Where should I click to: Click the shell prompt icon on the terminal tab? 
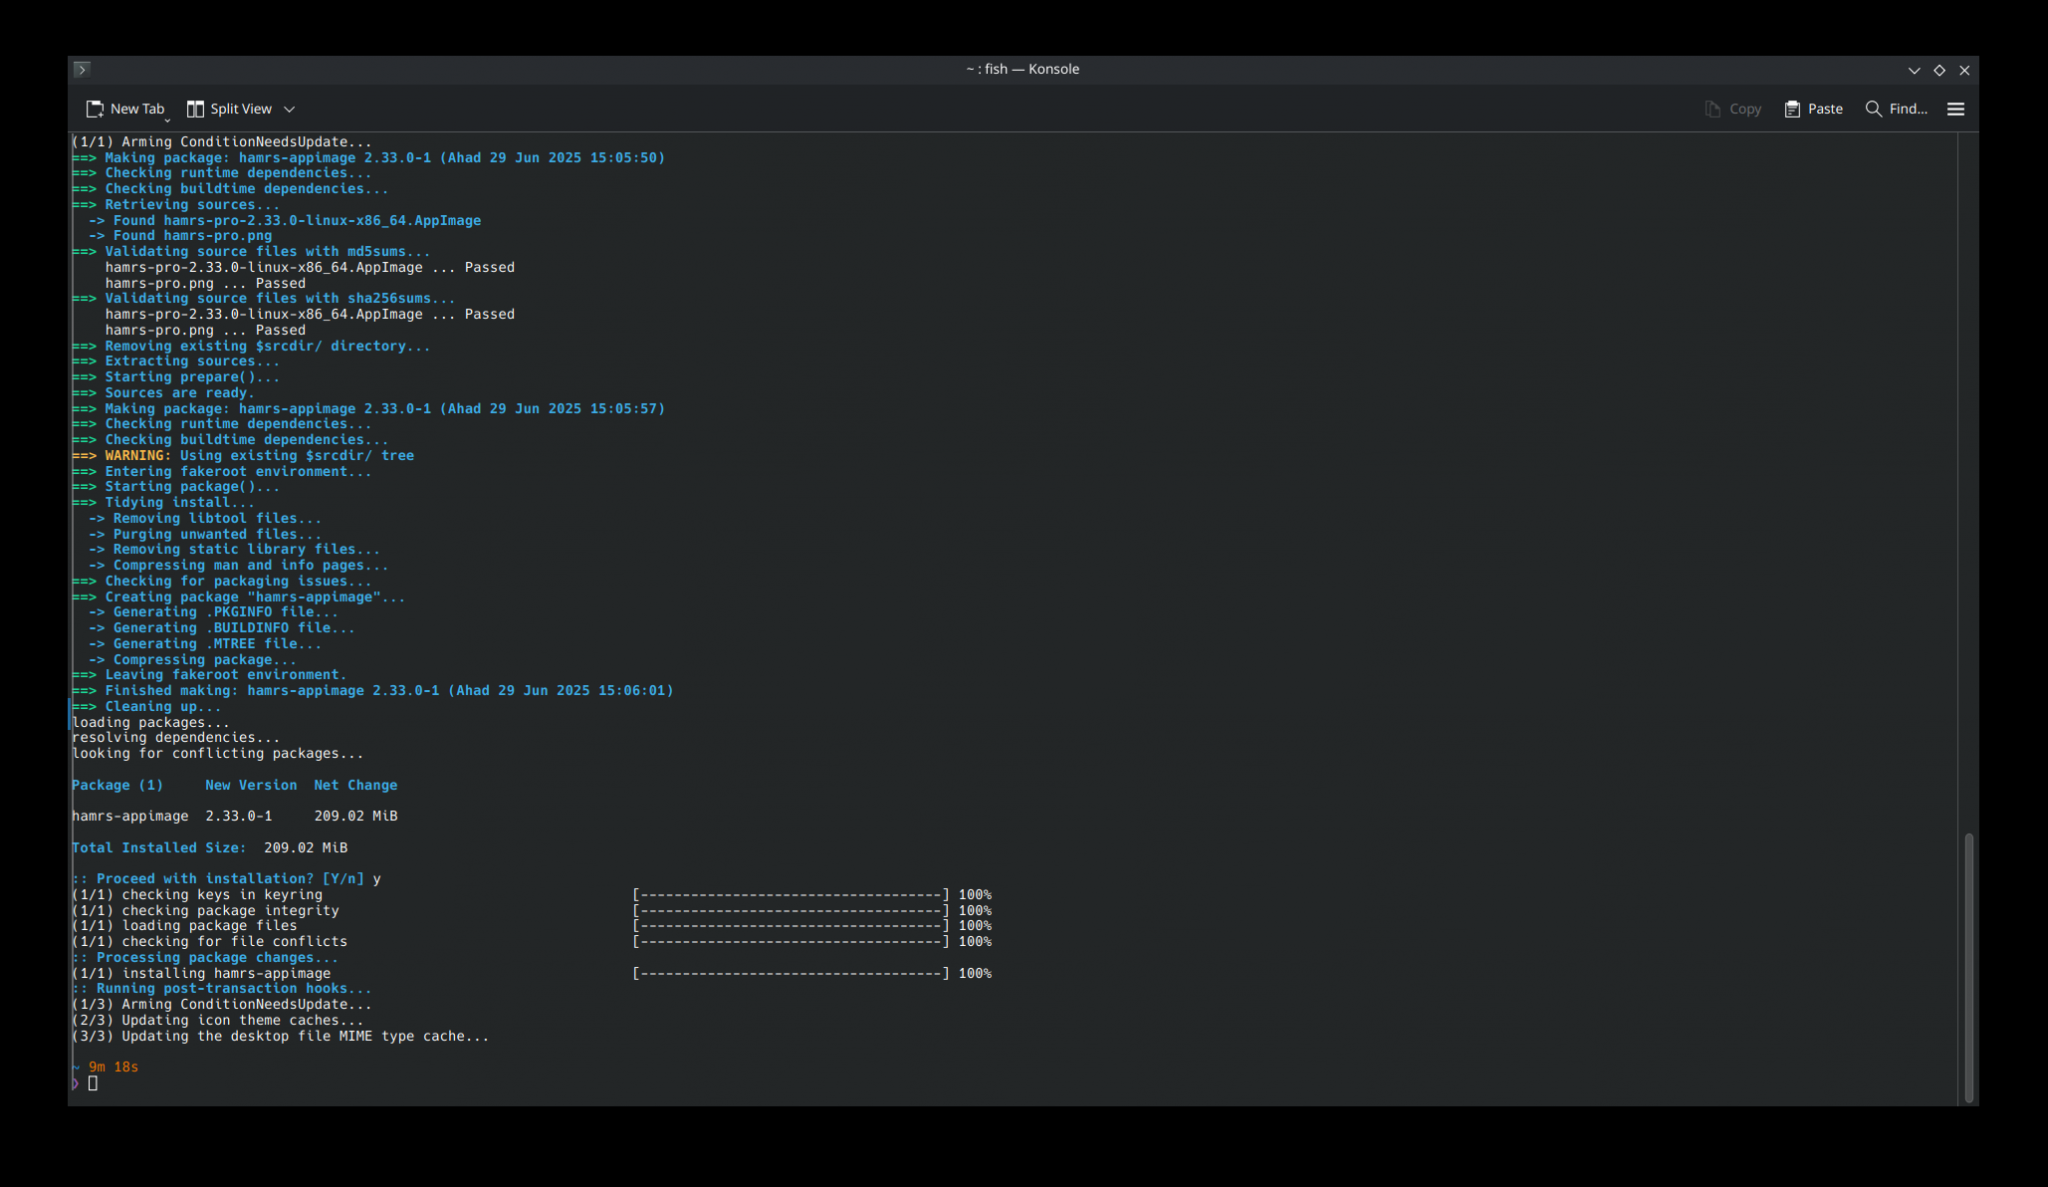[x=82, y=69]
